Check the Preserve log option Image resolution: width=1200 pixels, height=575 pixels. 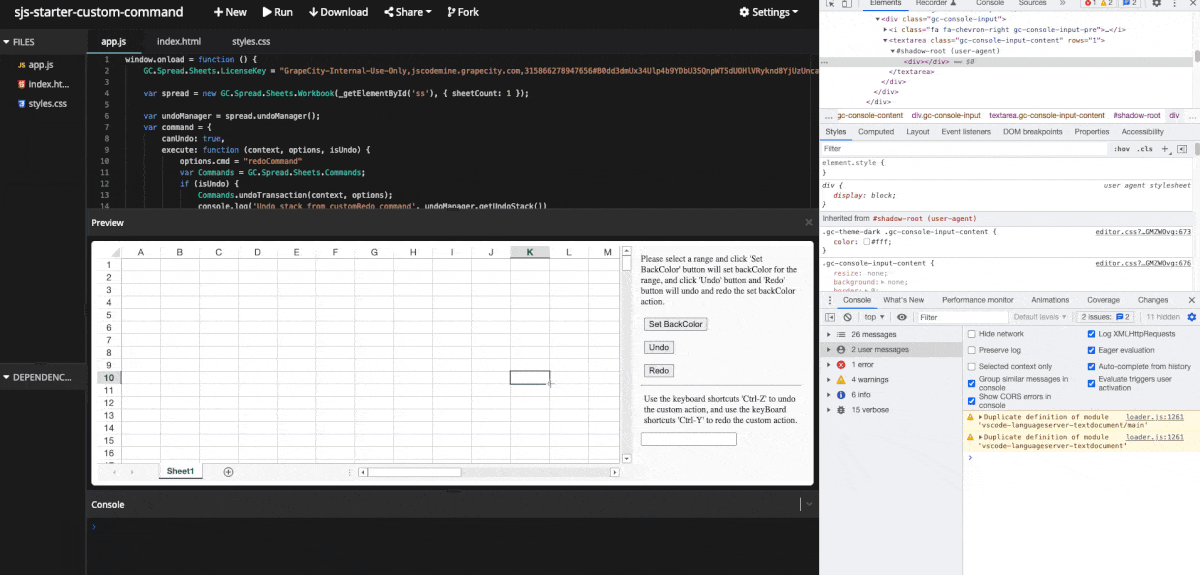(972, 350)
